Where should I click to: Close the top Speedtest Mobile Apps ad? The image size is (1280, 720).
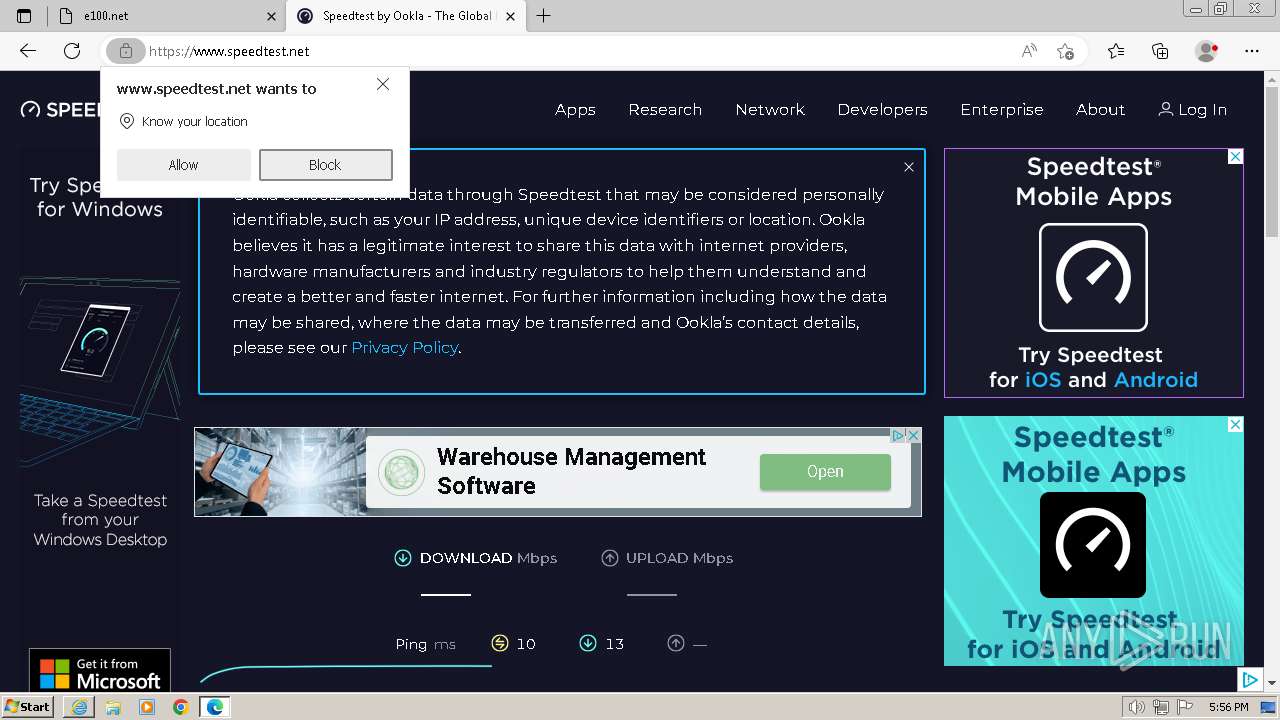tap(1235, 157)
